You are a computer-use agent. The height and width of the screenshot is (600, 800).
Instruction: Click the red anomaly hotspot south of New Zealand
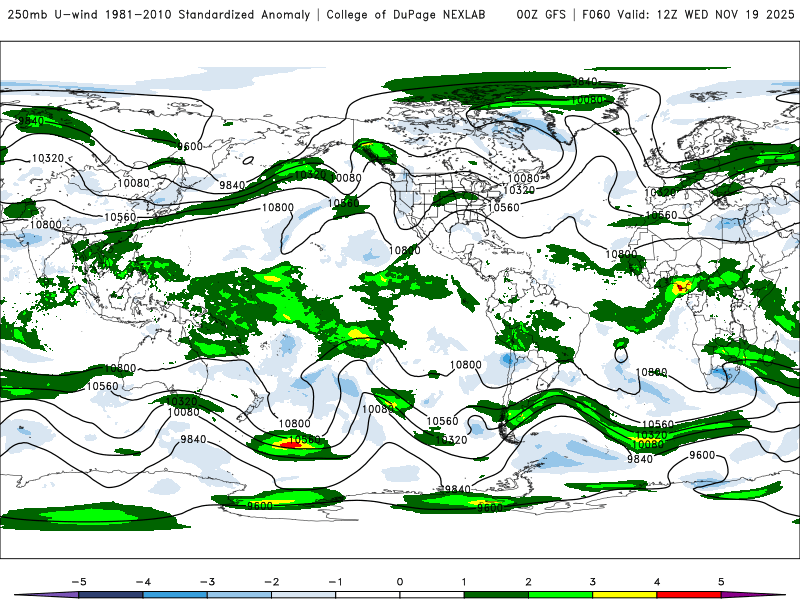click(x=292, y=445)
